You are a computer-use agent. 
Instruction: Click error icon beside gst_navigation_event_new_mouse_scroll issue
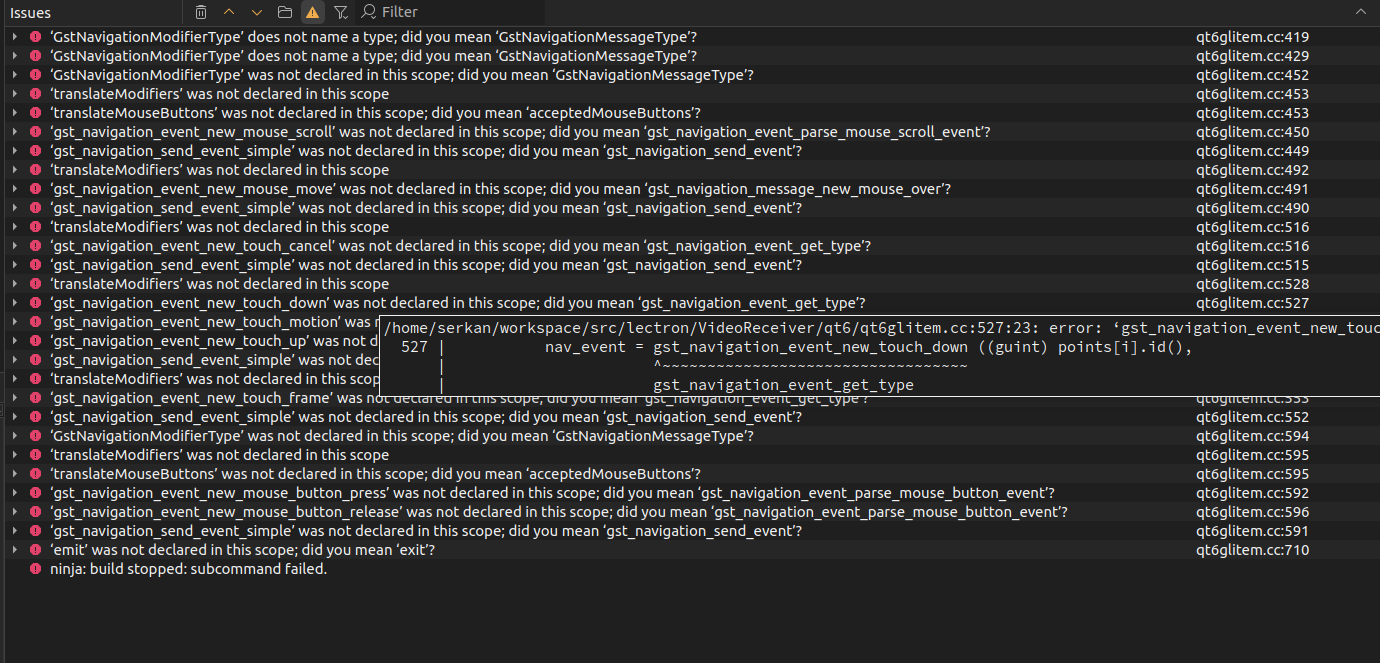(36, 132)
